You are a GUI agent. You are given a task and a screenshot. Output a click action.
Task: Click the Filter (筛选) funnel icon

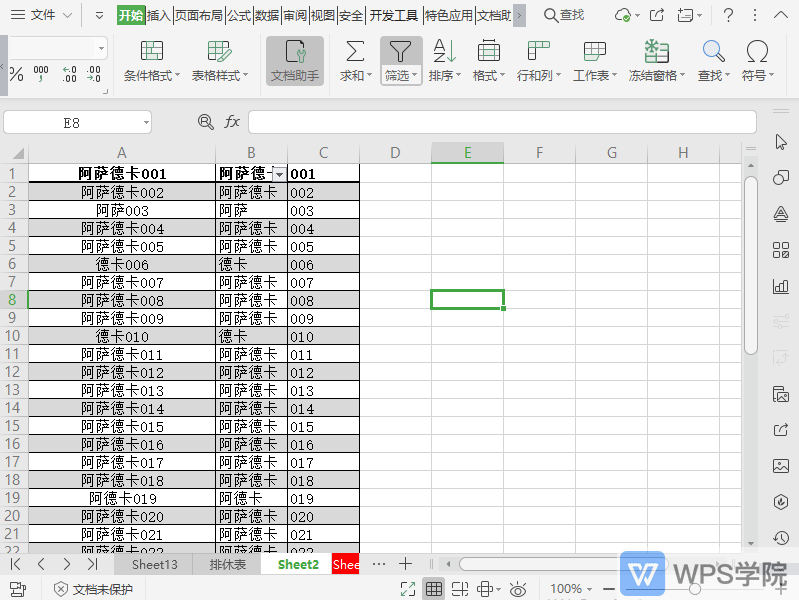tap(400, 52)
